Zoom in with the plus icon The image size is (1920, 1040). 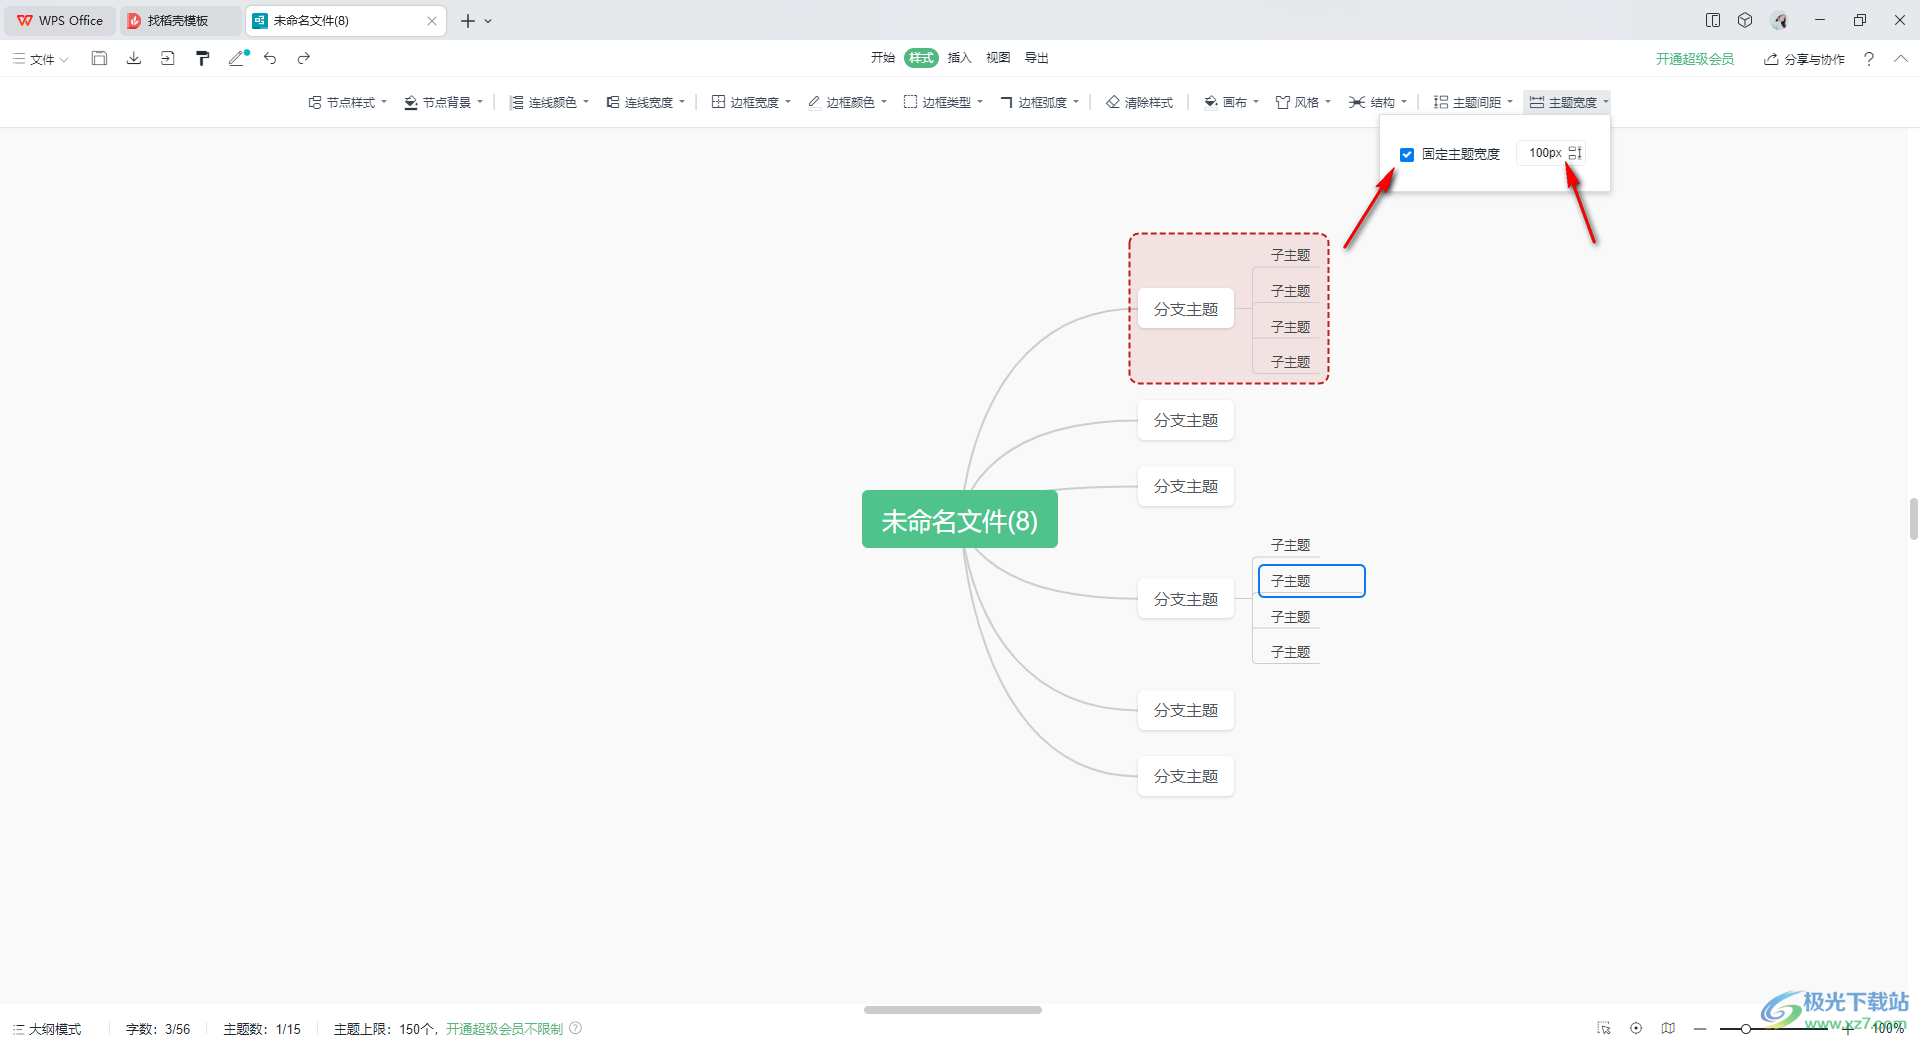tap(1849, 1028)
